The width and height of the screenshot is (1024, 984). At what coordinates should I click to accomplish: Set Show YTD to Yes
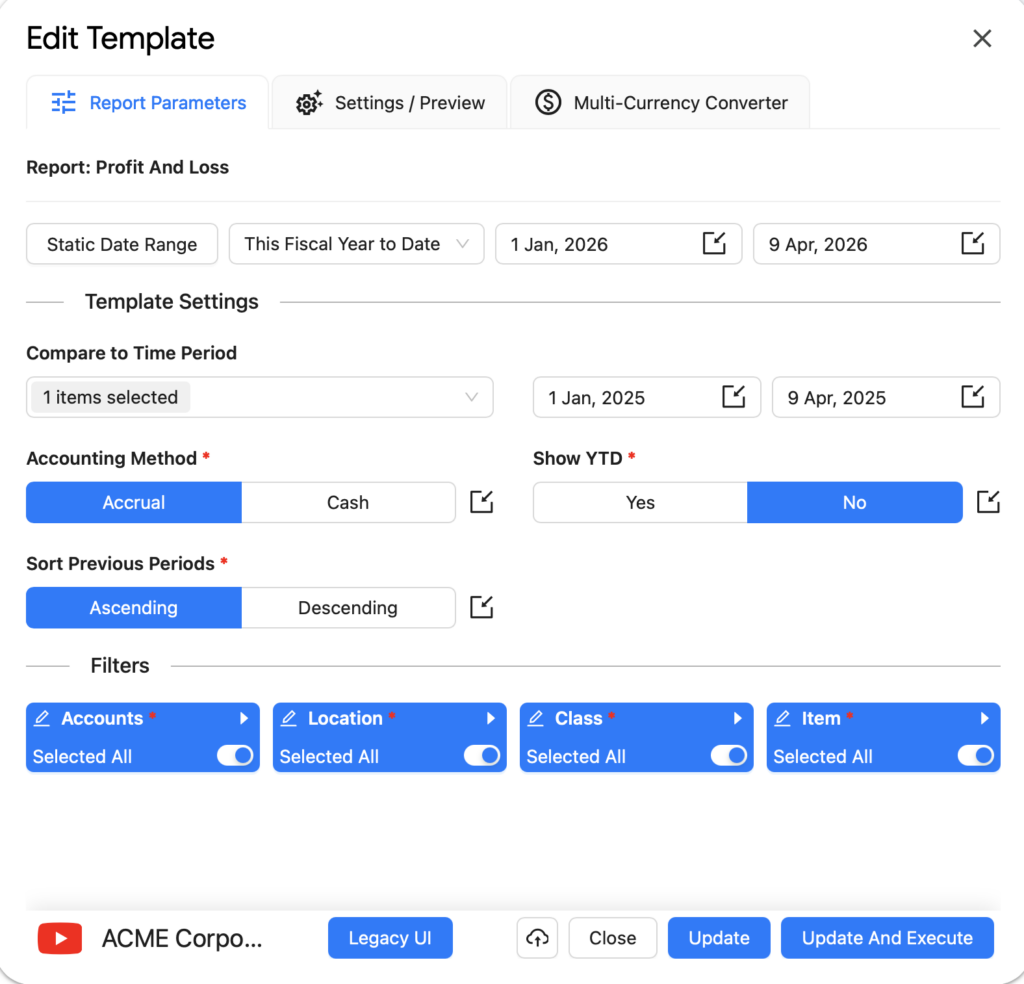click(x=640, y=502)
